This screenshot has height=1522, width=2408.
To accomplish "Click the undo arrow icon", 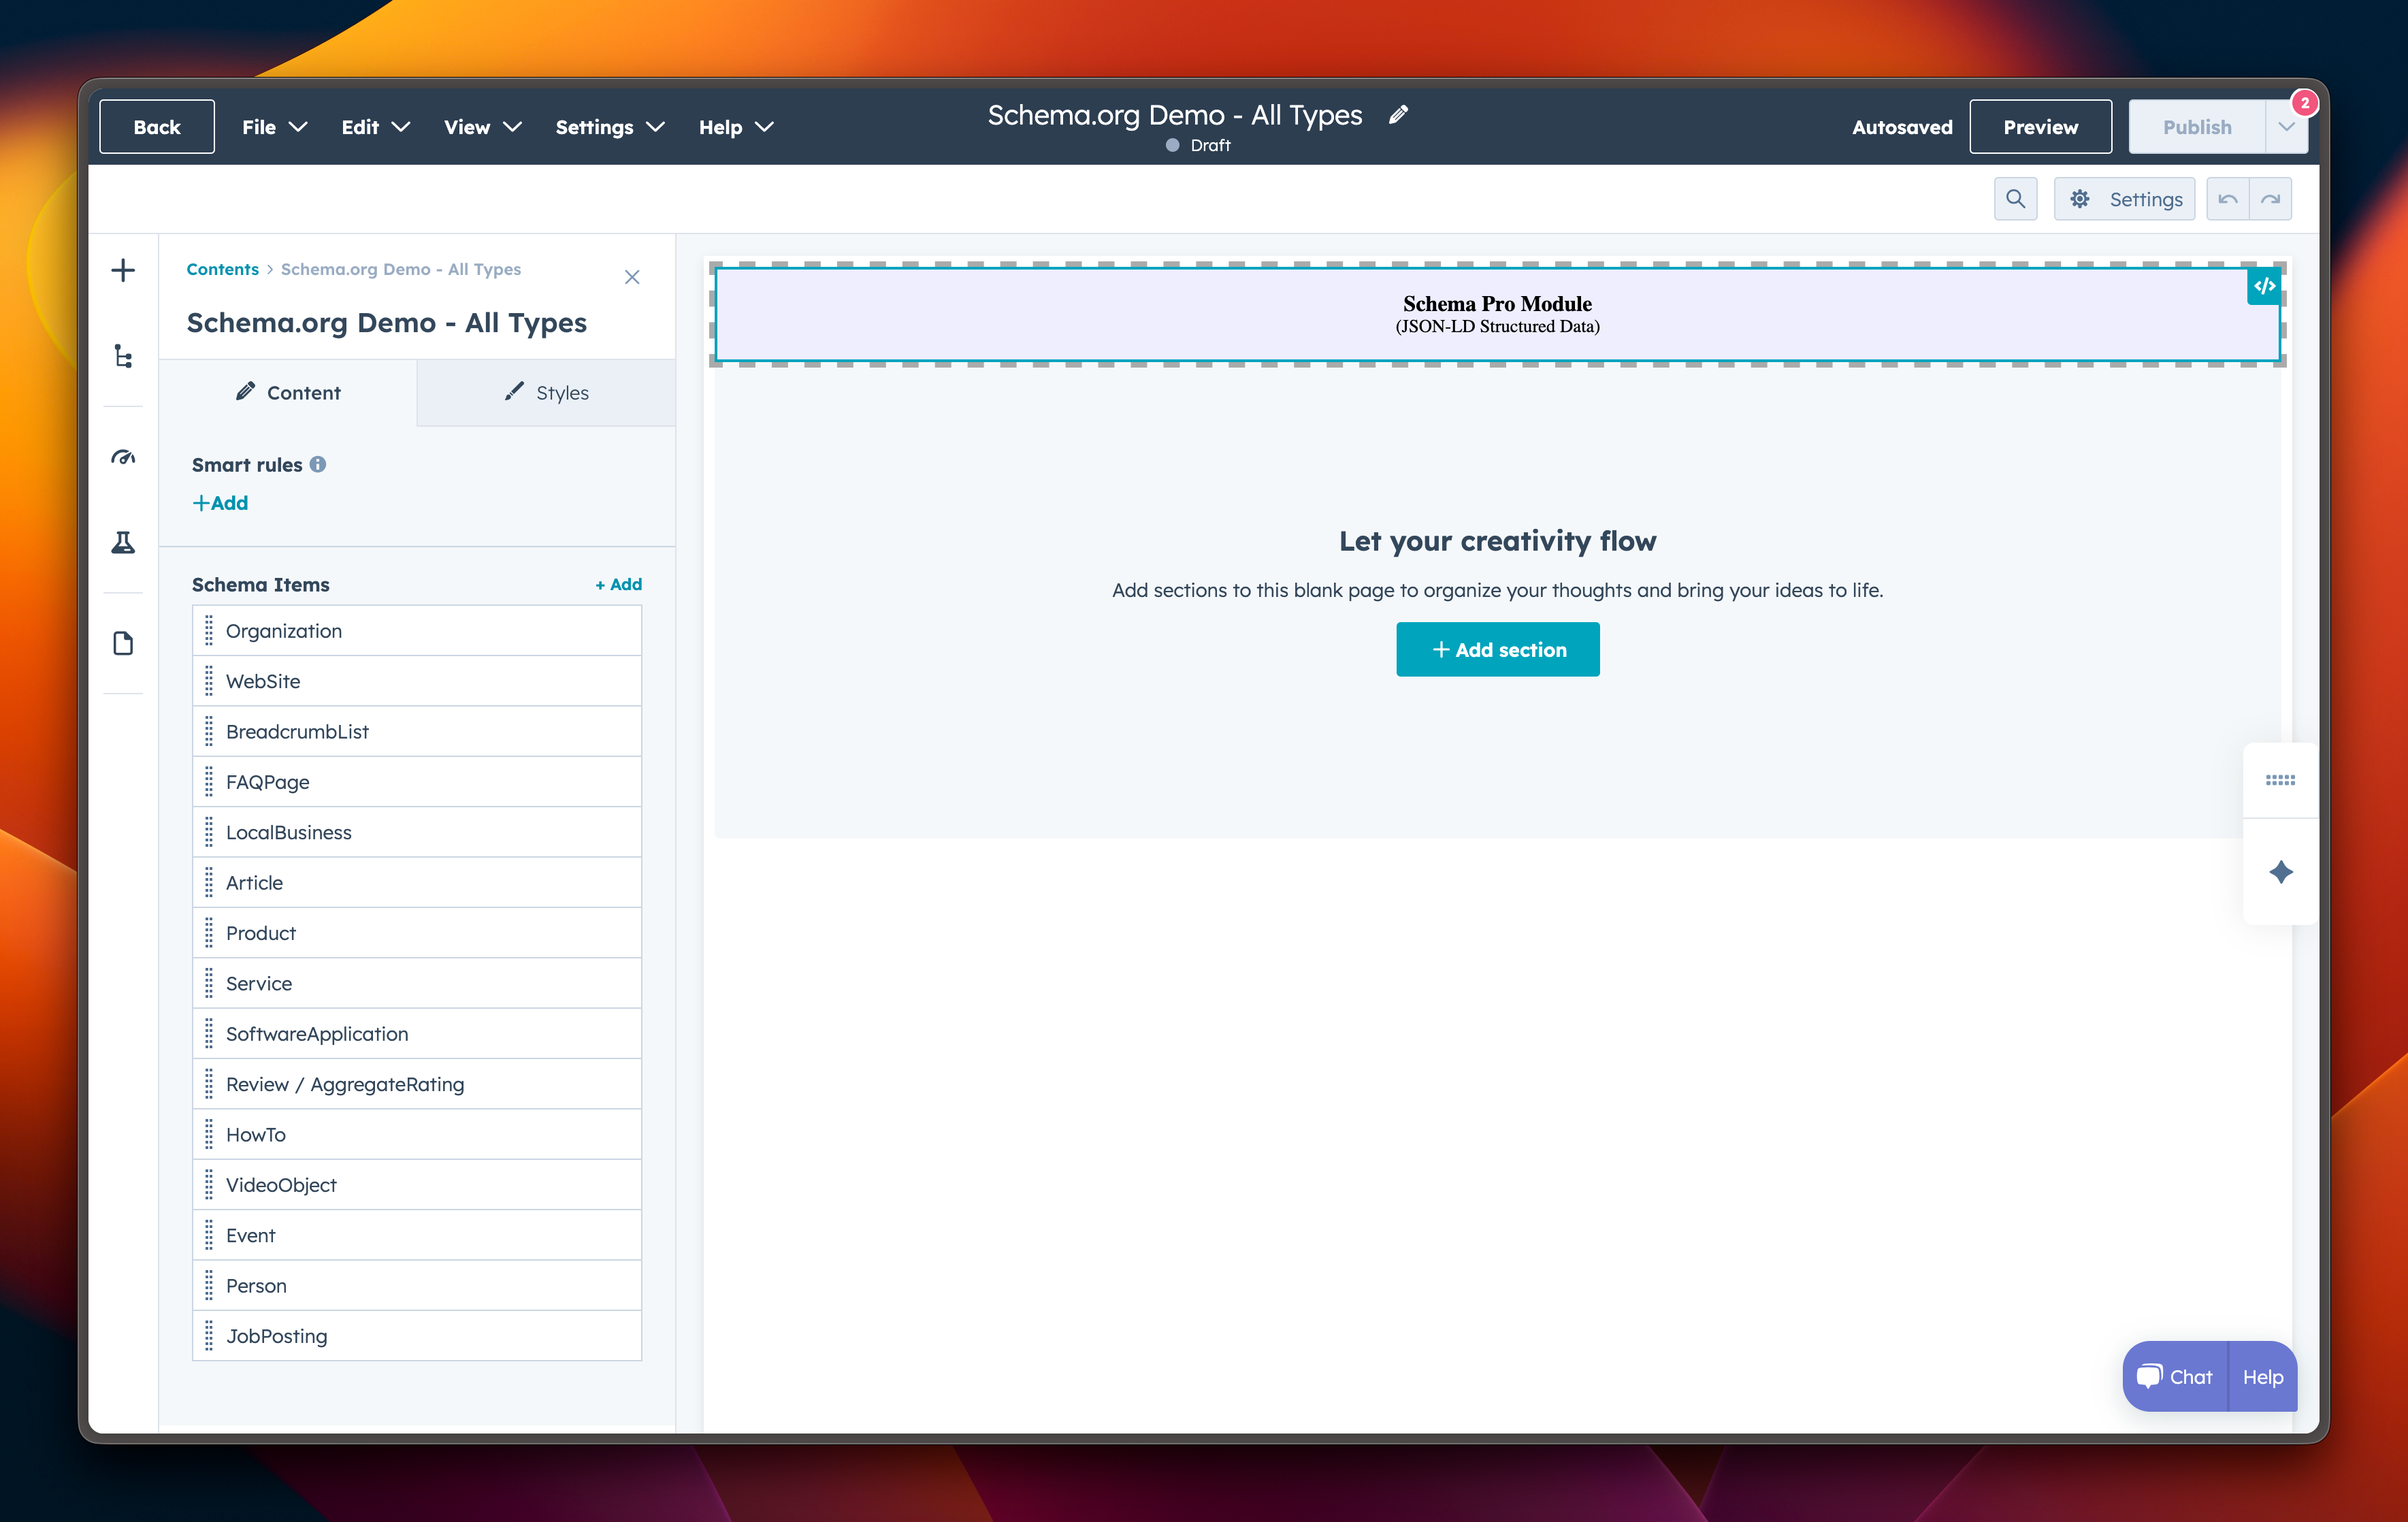I will pos(2227,198).
